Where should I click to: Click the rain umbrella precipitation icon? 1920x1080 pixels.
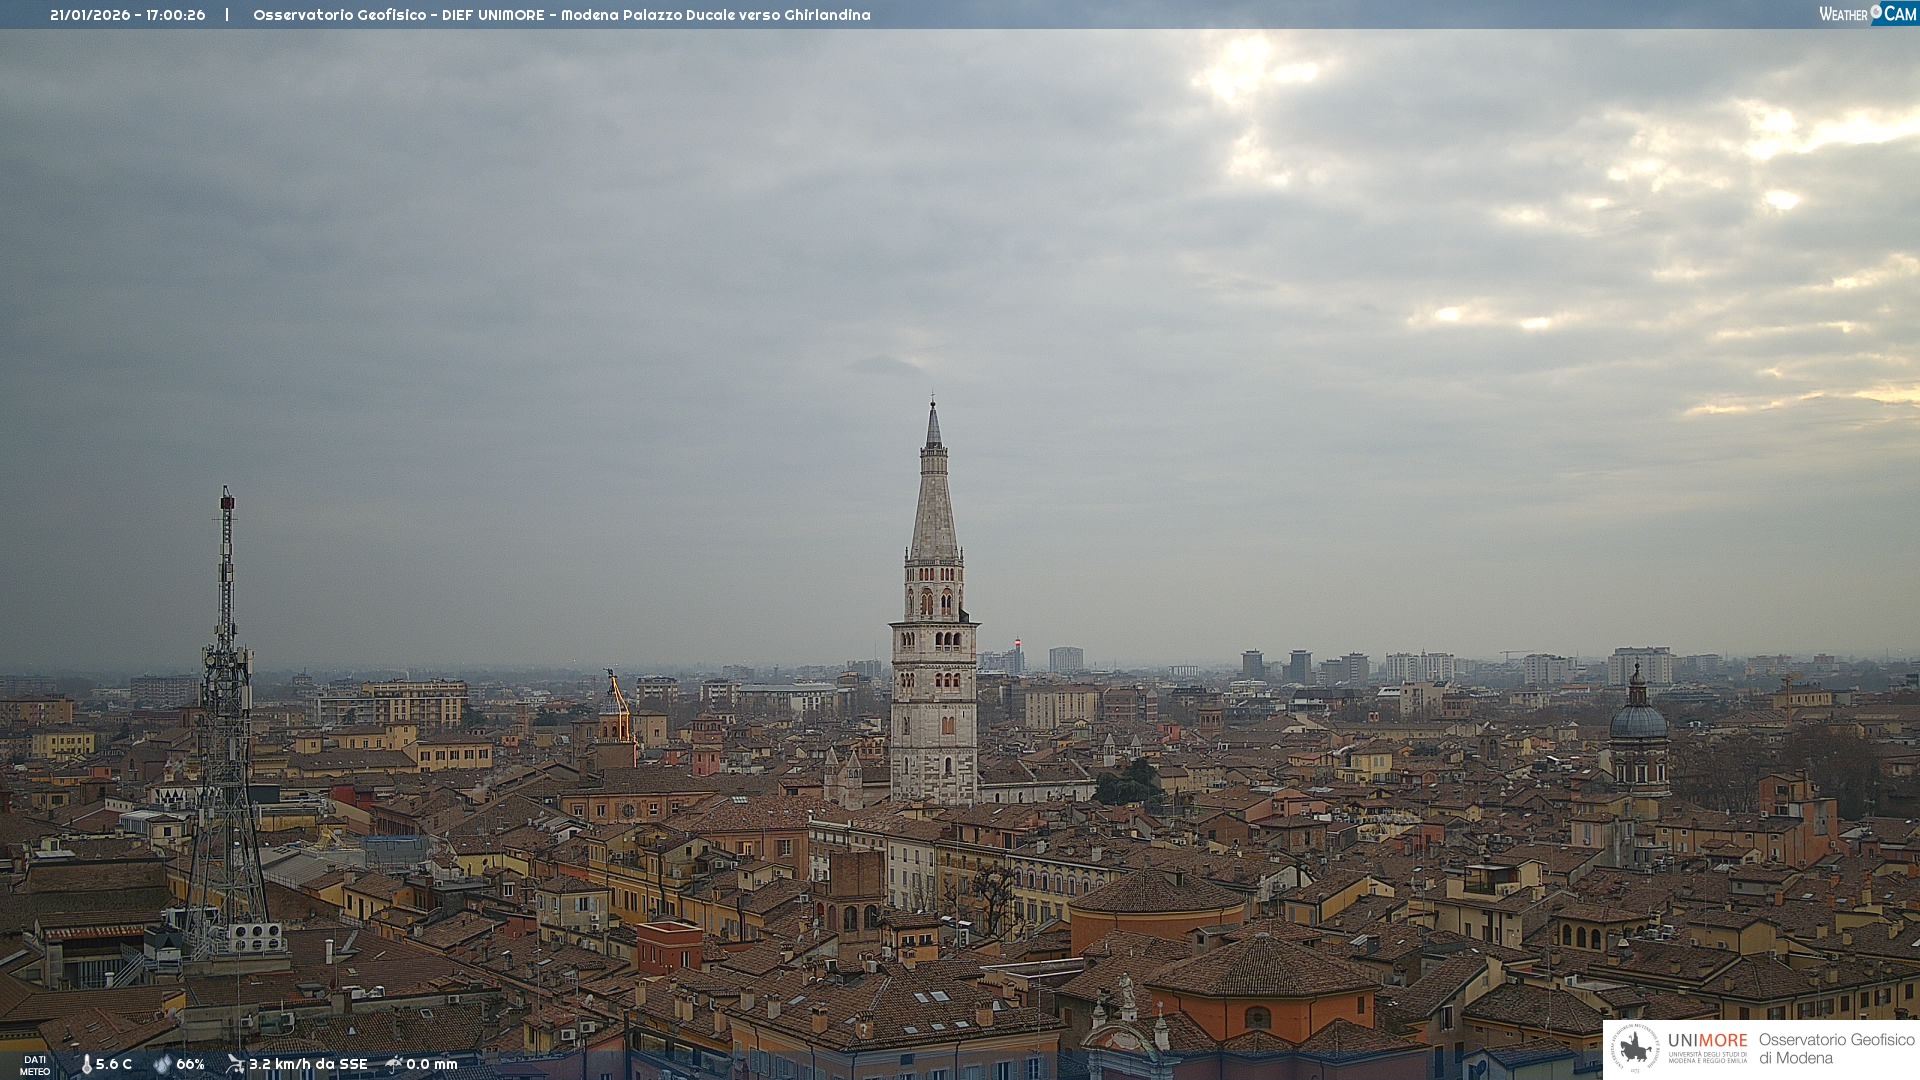pyautogui.click(x=394, y=1064)
